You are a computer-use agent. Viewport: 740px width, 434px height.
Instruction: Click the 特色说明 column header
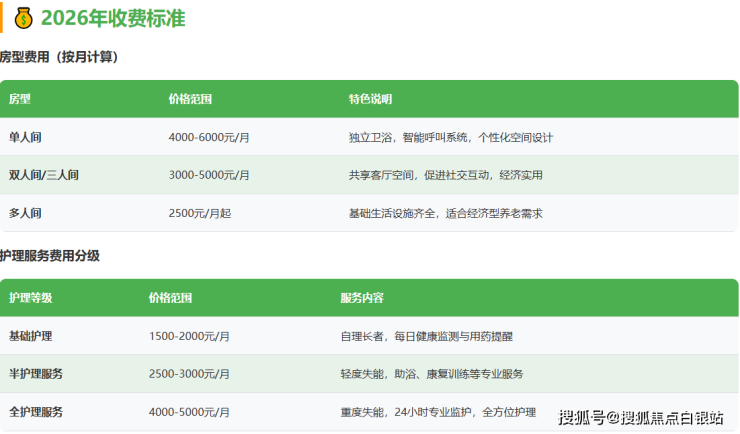(370, 100)
